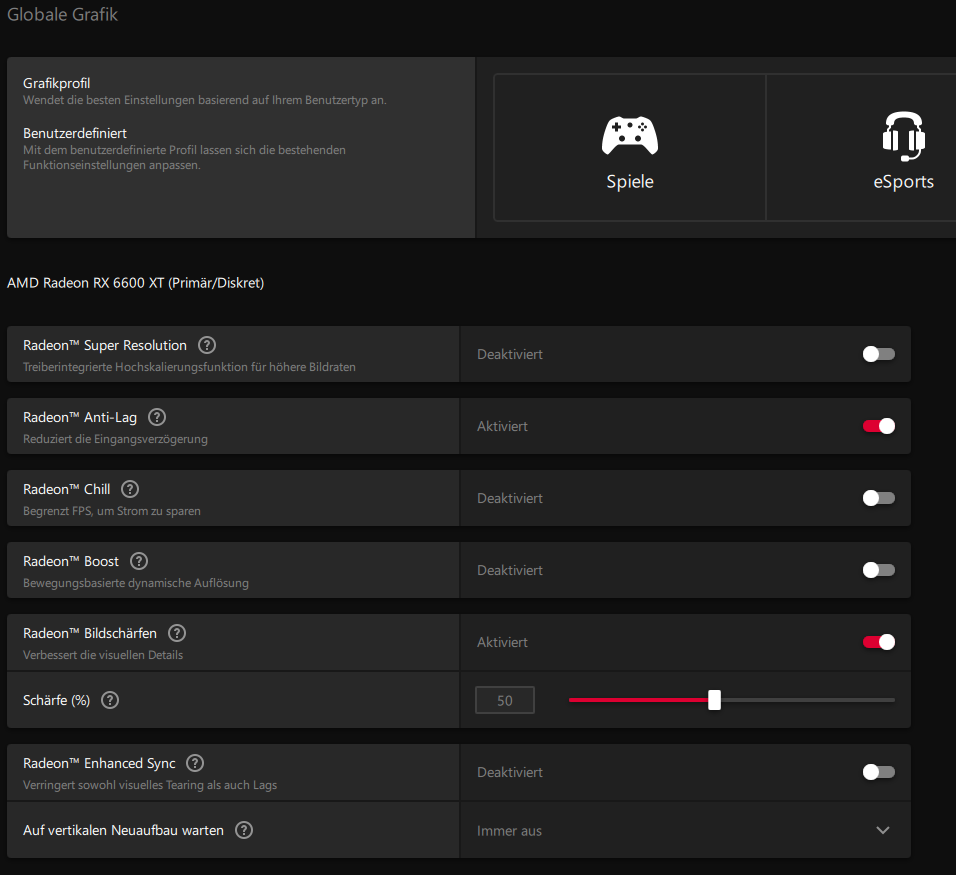Viewport: 956px width, 875px height.
Task: Click 'Reduziert die Eingangsverzögerung' description
Action: pos(115,439)
